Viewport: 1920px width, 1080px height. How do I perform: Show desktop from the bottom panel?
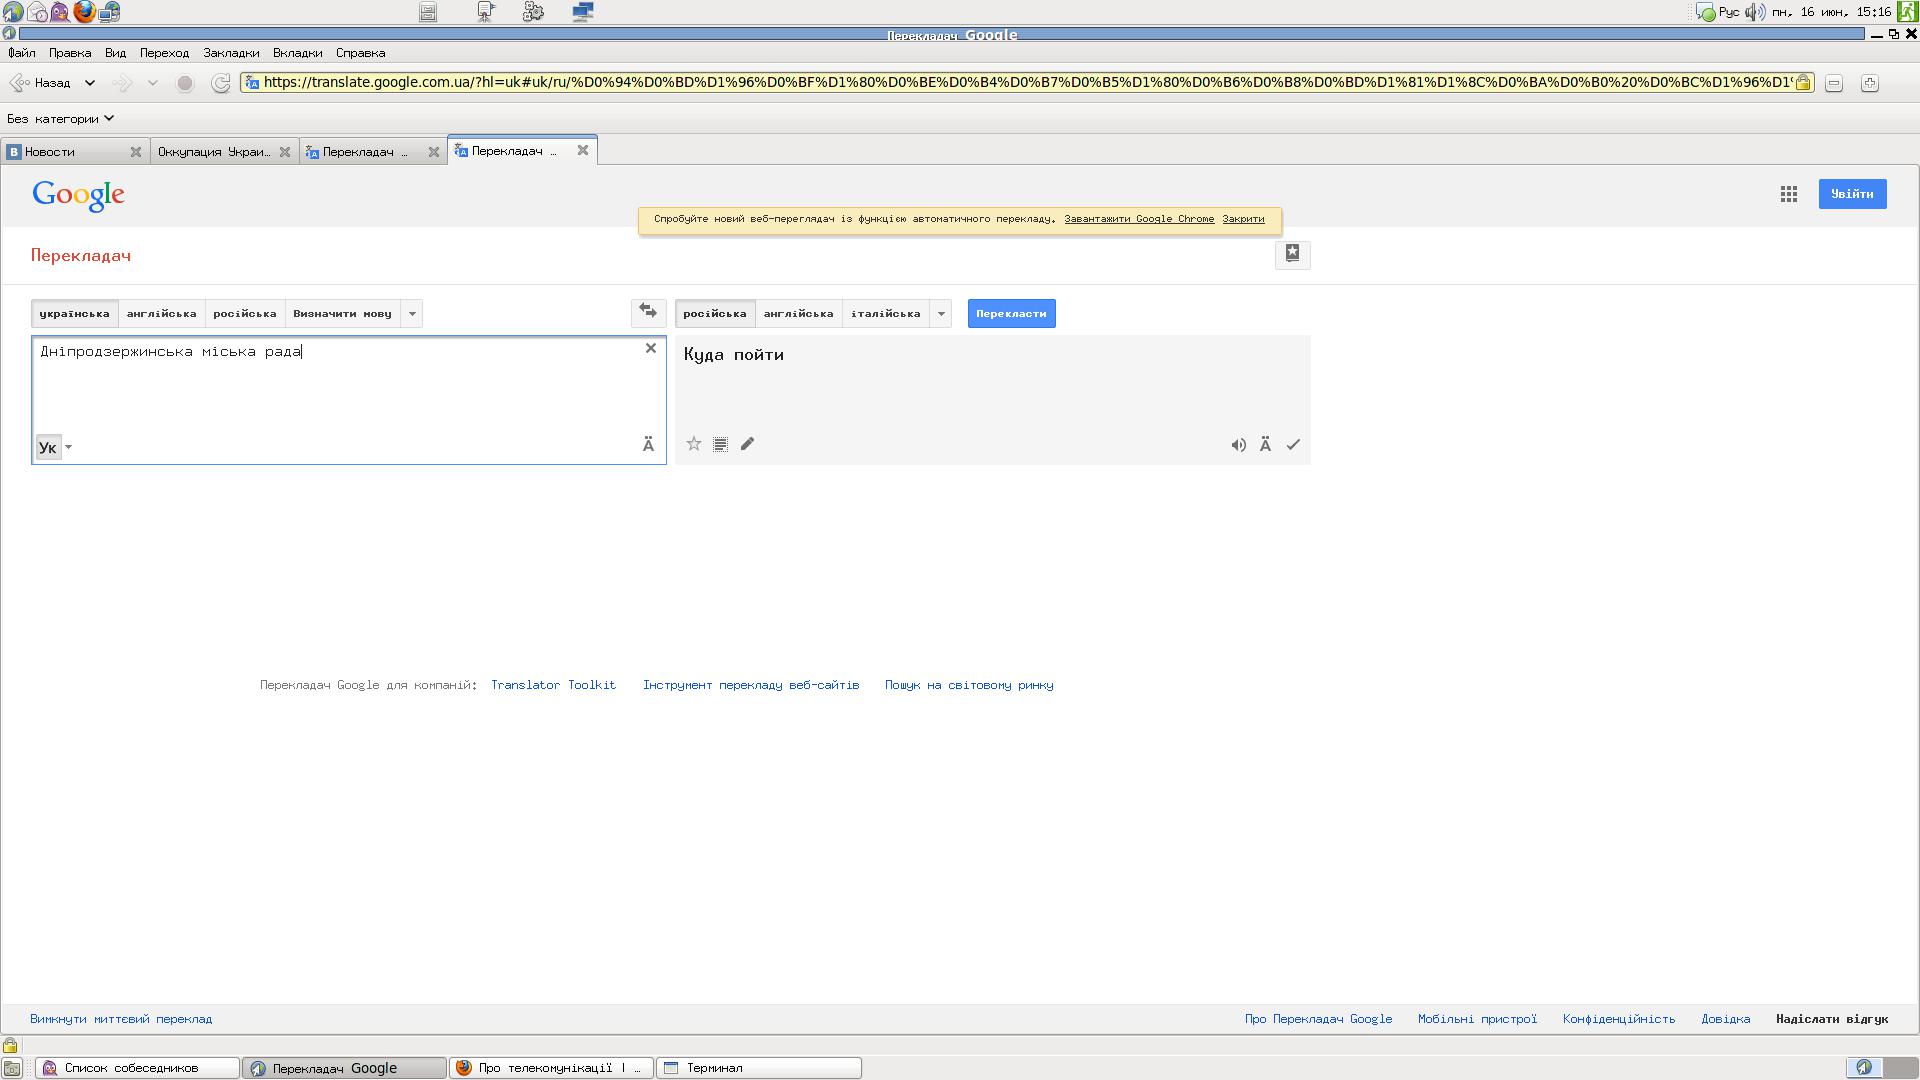(x=12, y=1068)
